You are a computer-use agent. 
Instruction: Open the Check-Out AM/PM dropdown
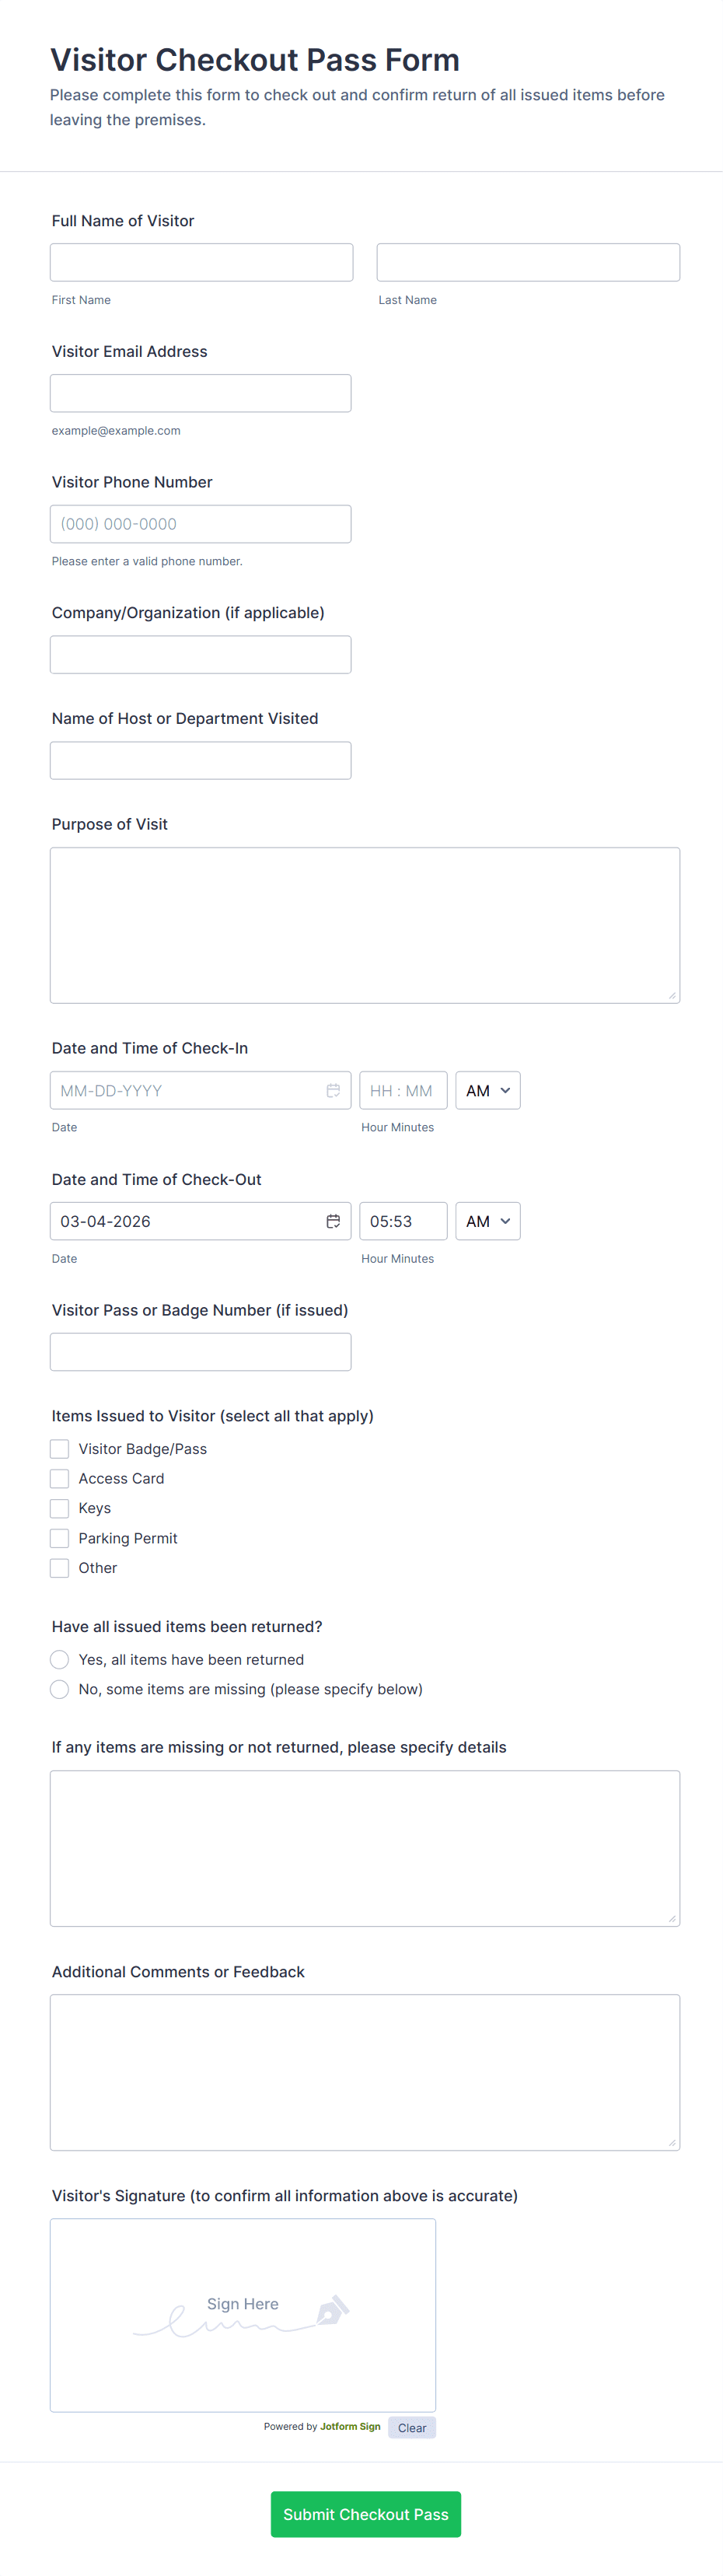point(488,1221)
